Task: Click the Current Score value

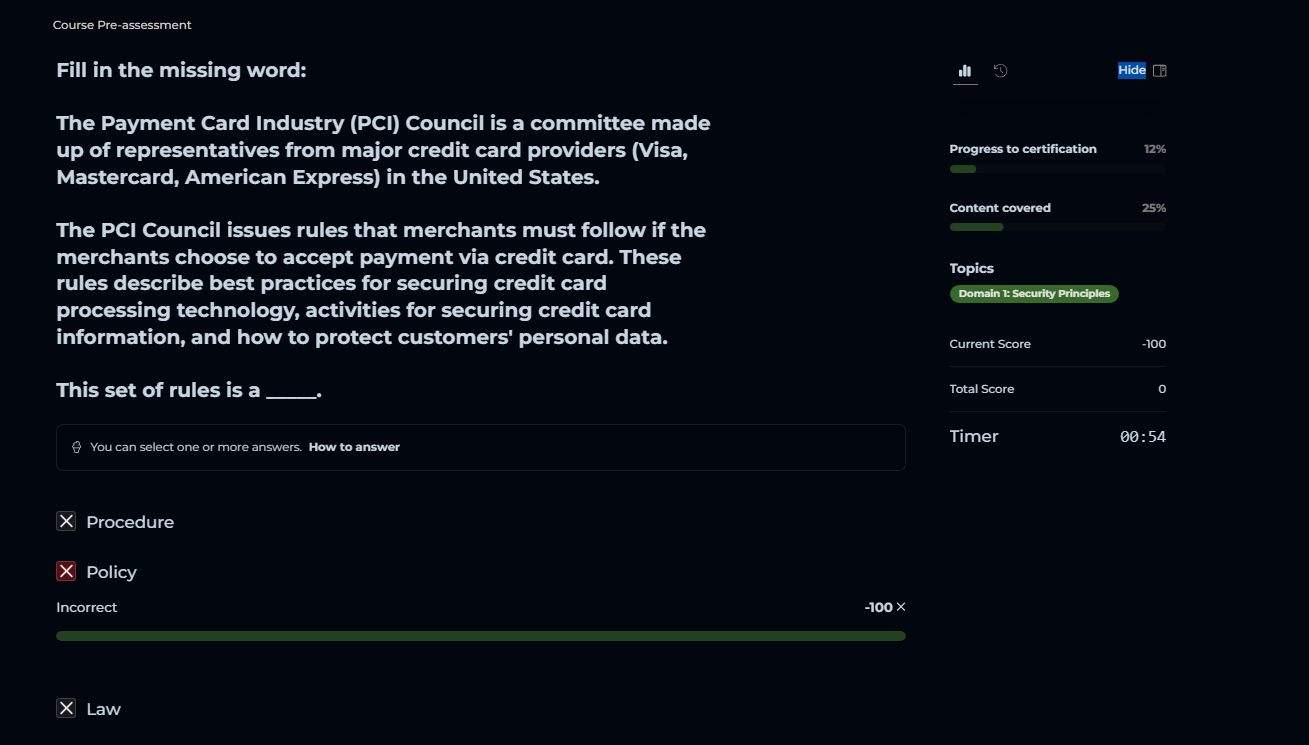Action: tap(1153, 344)
